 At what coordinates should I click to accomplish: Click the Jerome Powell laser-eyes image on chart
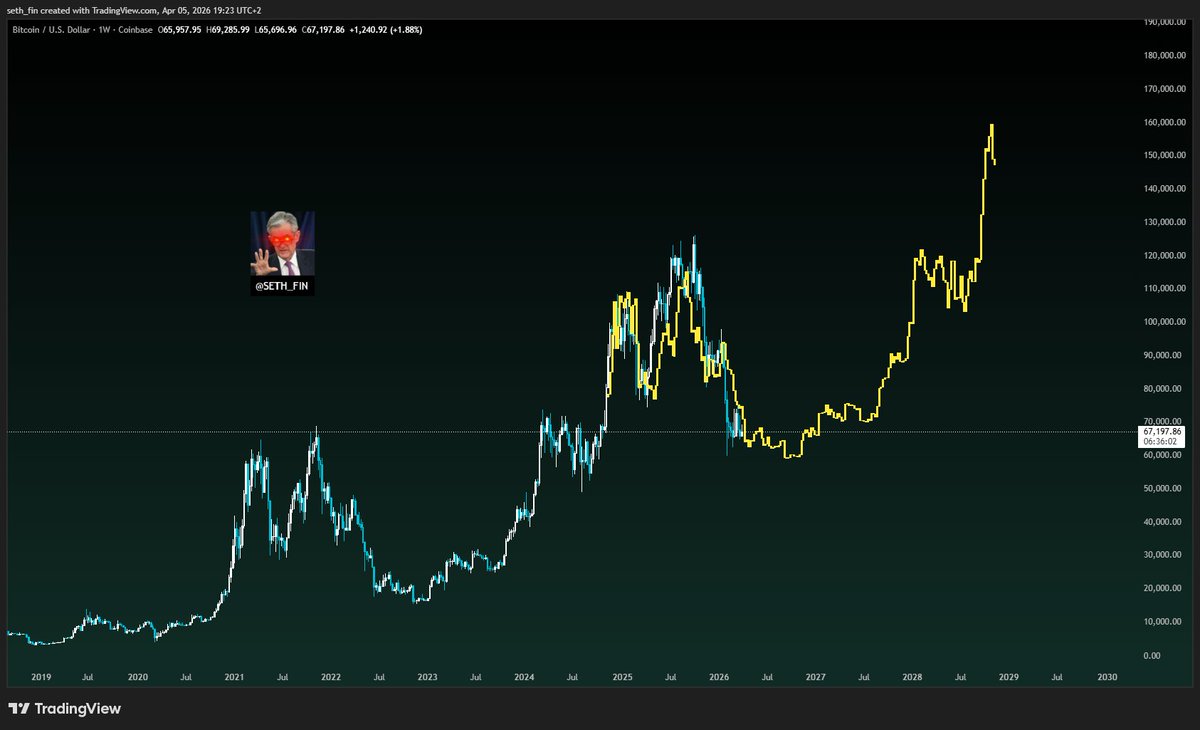pos(282,243)
